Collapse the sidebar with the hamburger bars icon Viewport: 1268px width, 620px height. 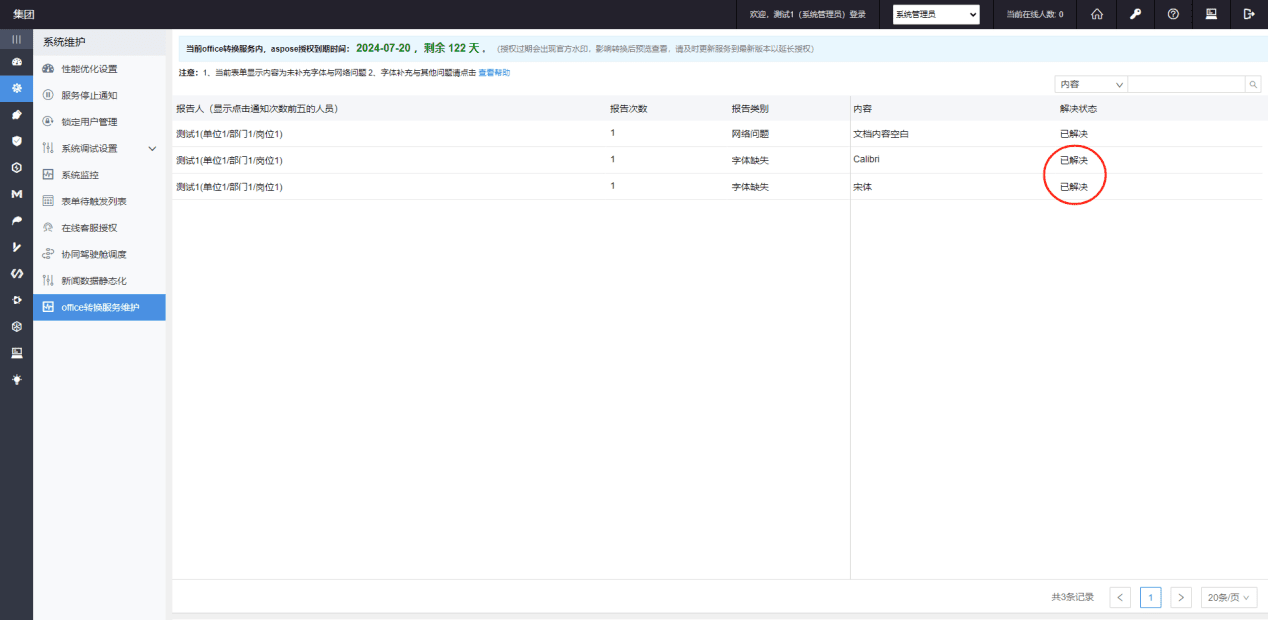16,39
